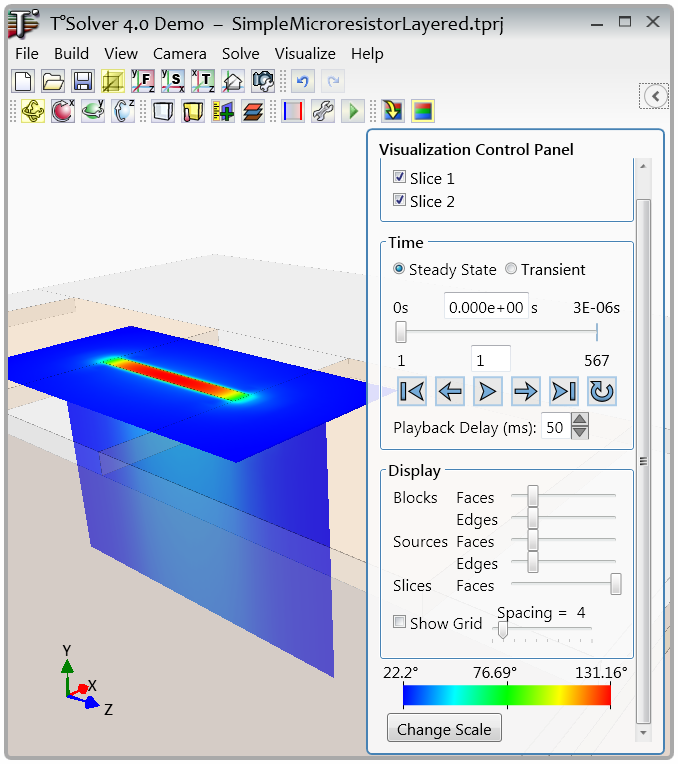The height and width of the screenshot is (764, 678).
Task: Jump to last time frame
Action: coord(564,391)
